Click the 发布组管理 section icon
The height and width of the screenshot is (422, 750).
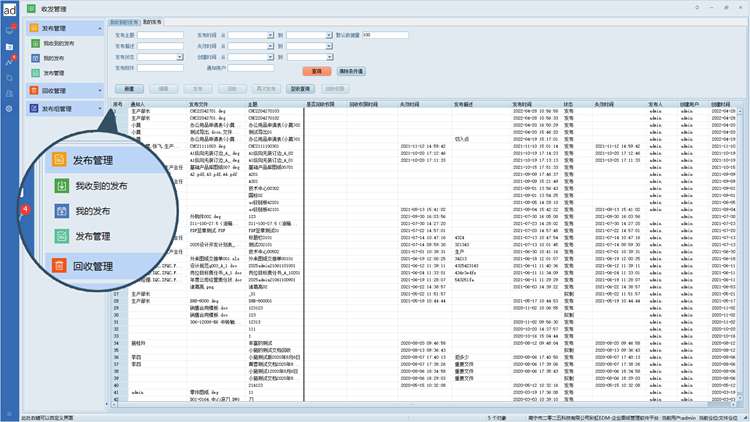(32, 109)
